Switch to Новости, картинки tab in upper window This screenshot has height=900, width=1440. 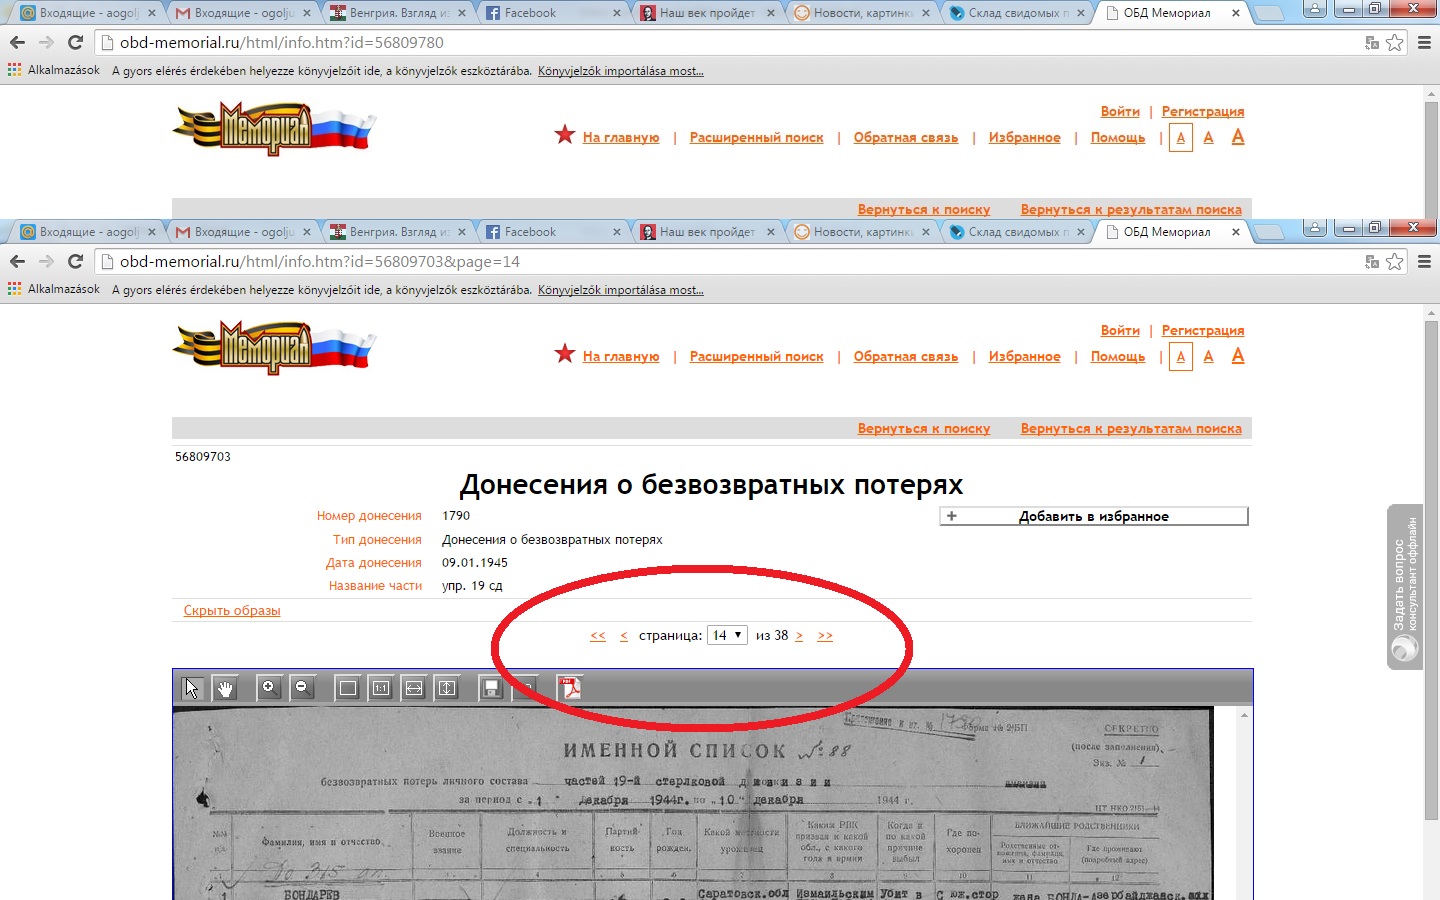[x=861, y=12]
